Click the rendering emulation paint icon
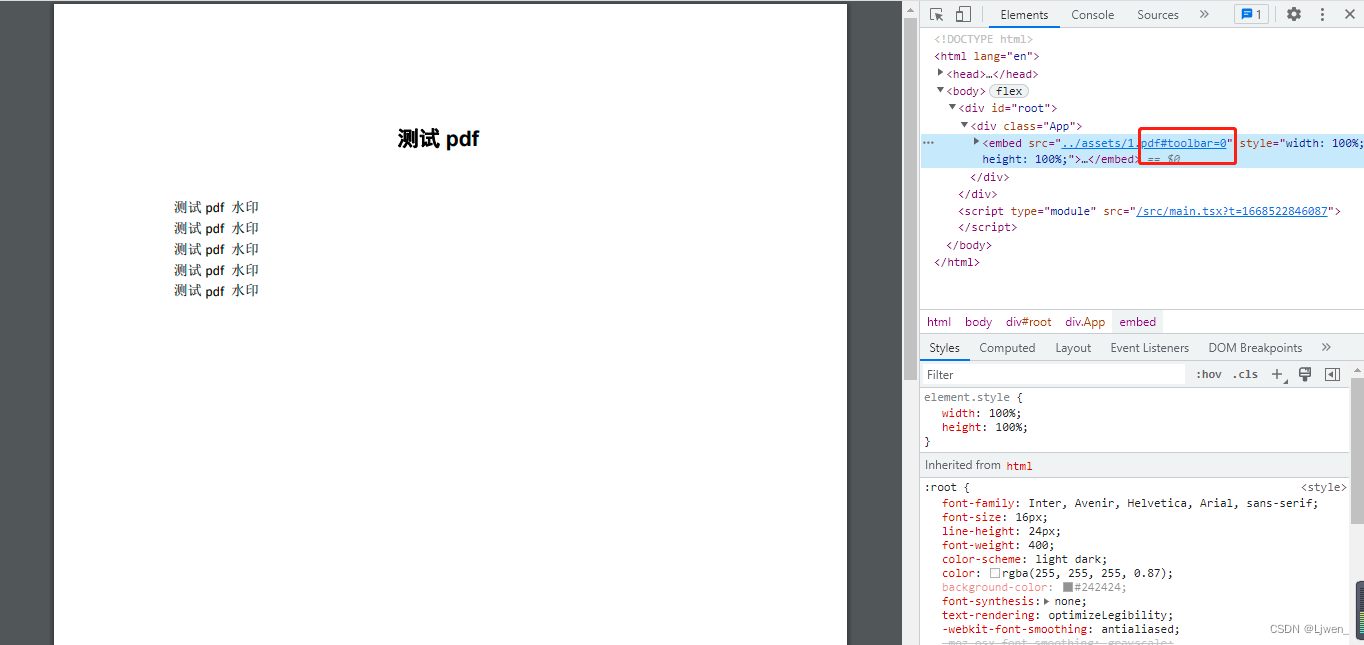1364x645 pixels. click(x=1304, y=374)
